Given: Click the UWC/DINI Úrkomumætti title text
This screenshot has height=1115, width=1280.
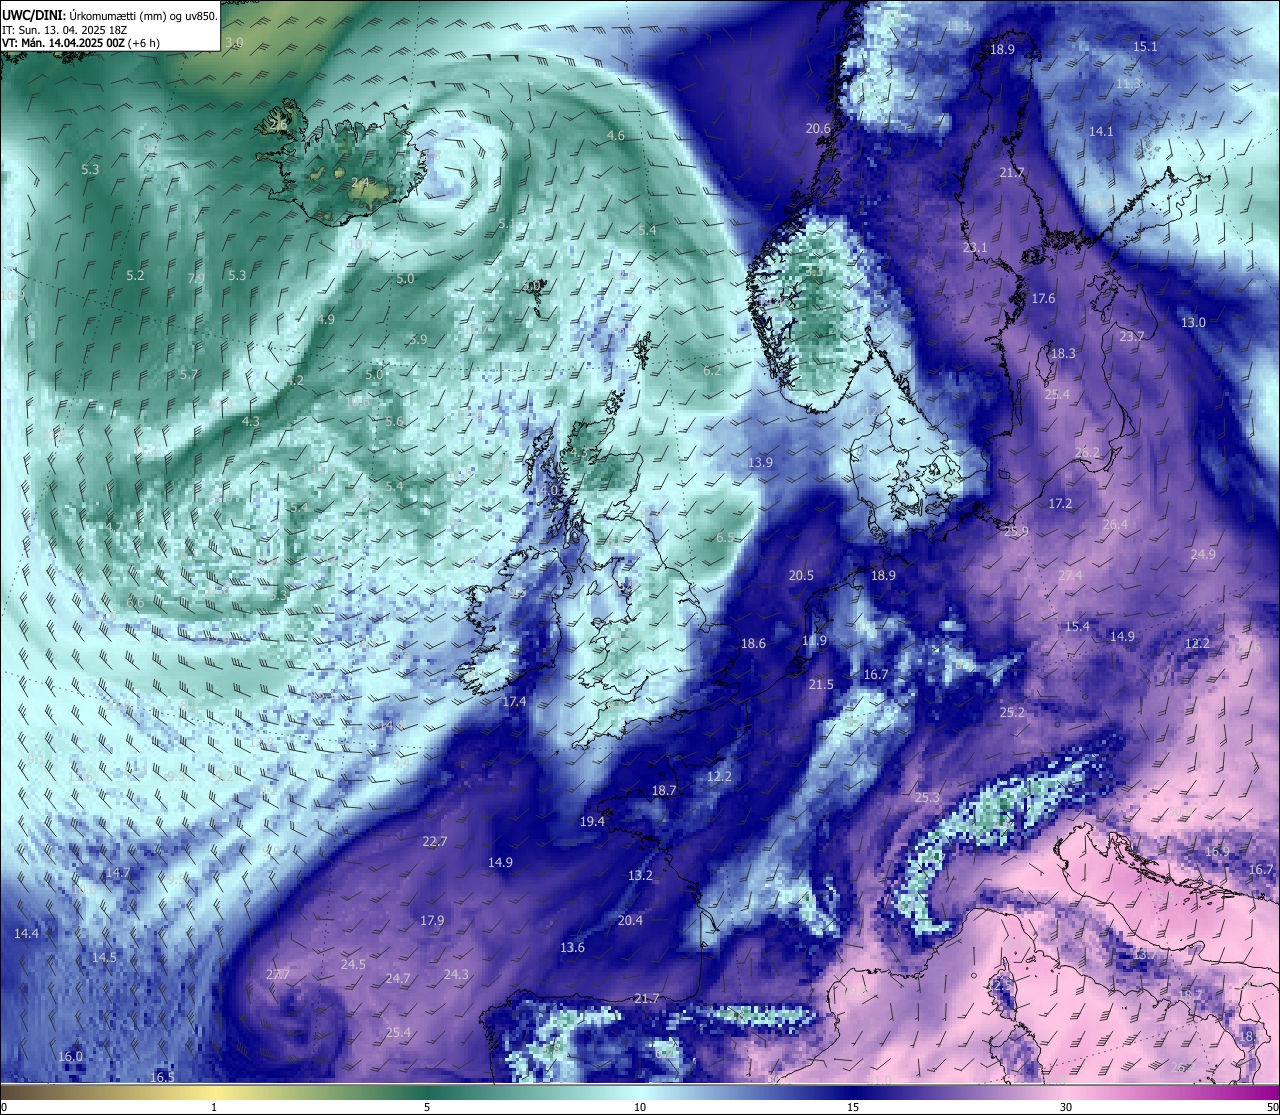Looking at the screenshot, I should [110, 16].
